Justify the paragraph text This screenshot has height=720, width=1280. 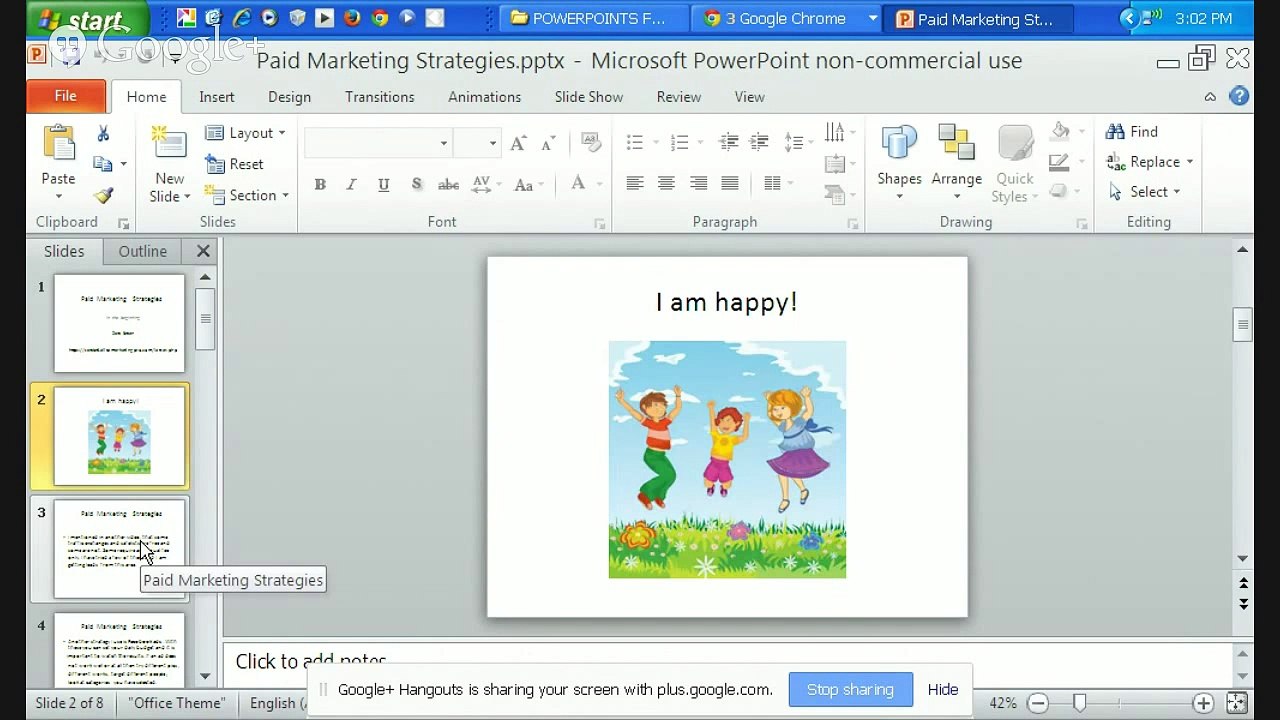730,183
